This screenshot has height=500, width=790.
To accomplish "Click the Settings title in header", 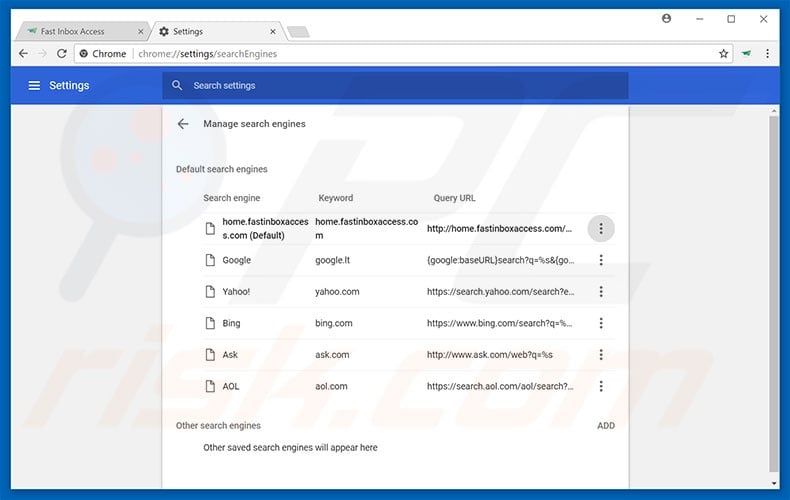I will [x=69, y=85].
